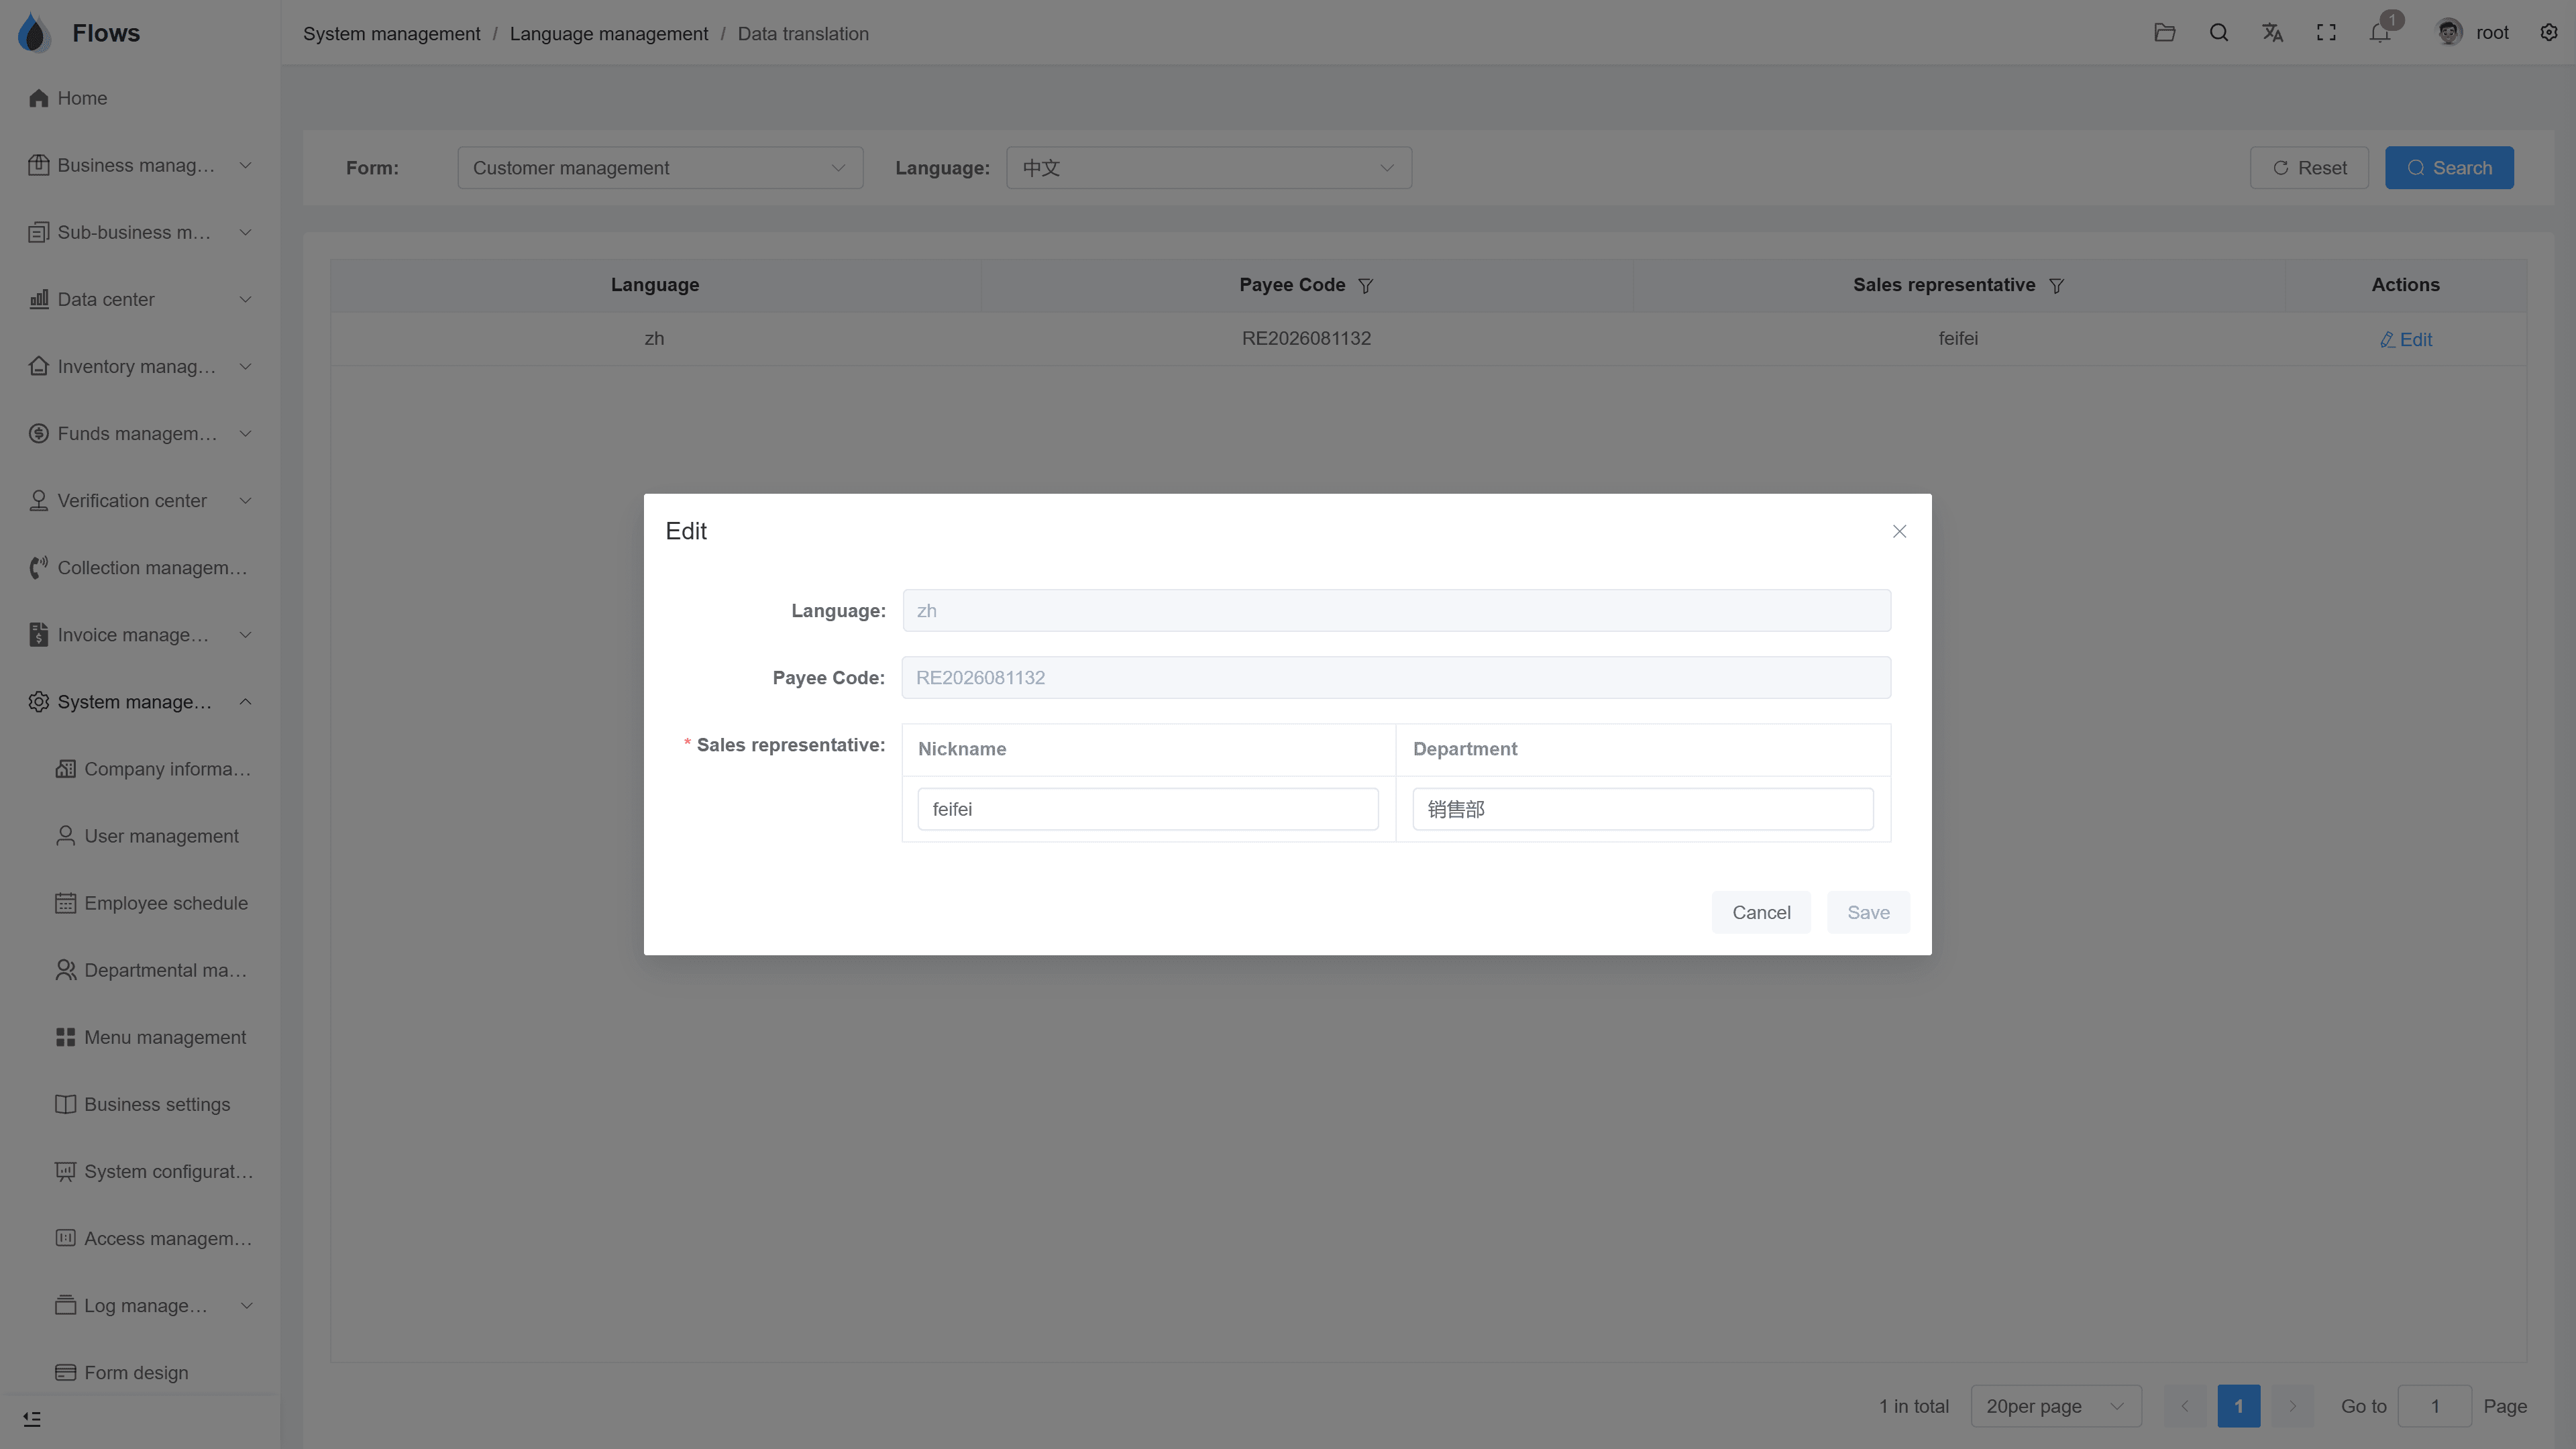This screenshot has width=2576, height=1449.
Task: Expand Business management menu
Action: tap(140, 165)
